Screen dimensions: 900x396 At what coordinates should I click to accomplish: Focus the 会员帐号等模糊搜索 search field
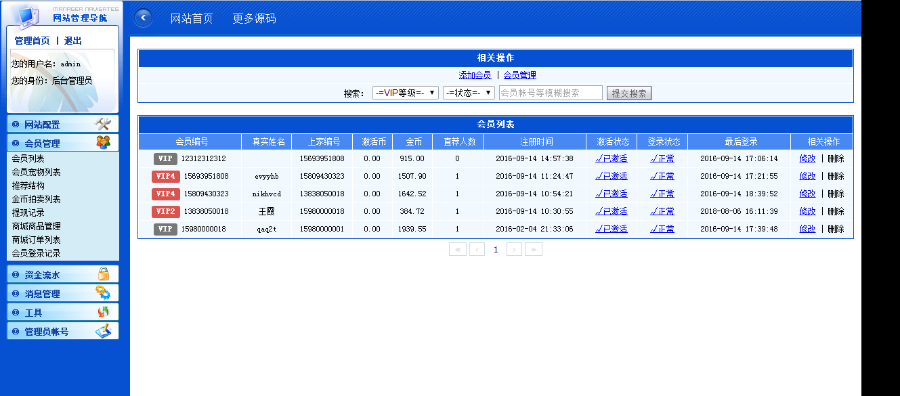tap(550, 93)
